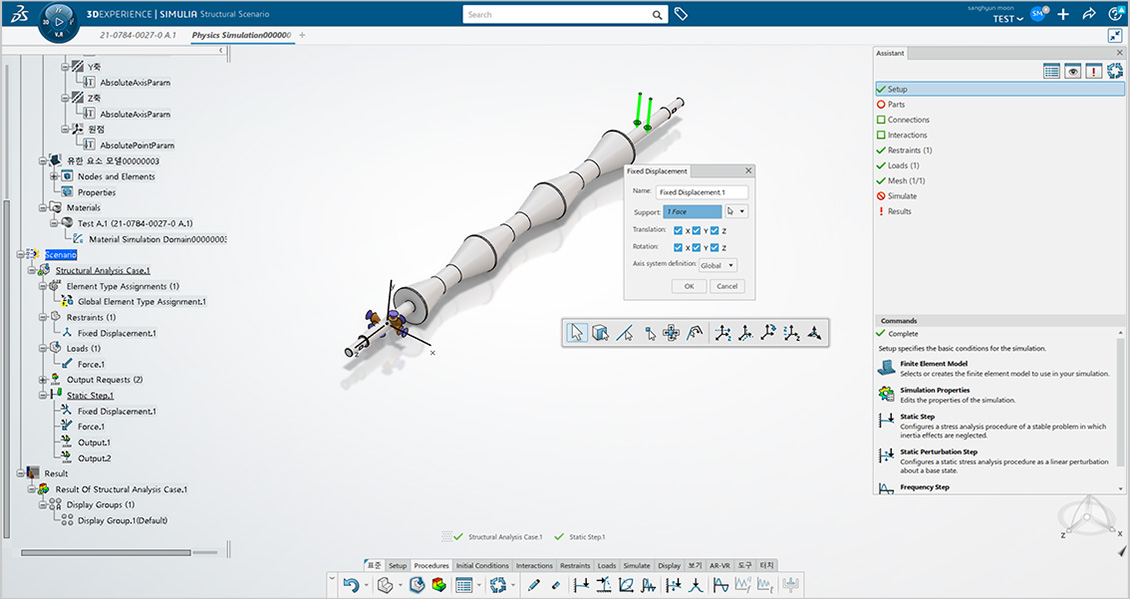Expand the Output Requests (2) node
Screen dimensions: 1130x599
pyautogui.click(x=43, y=379)
